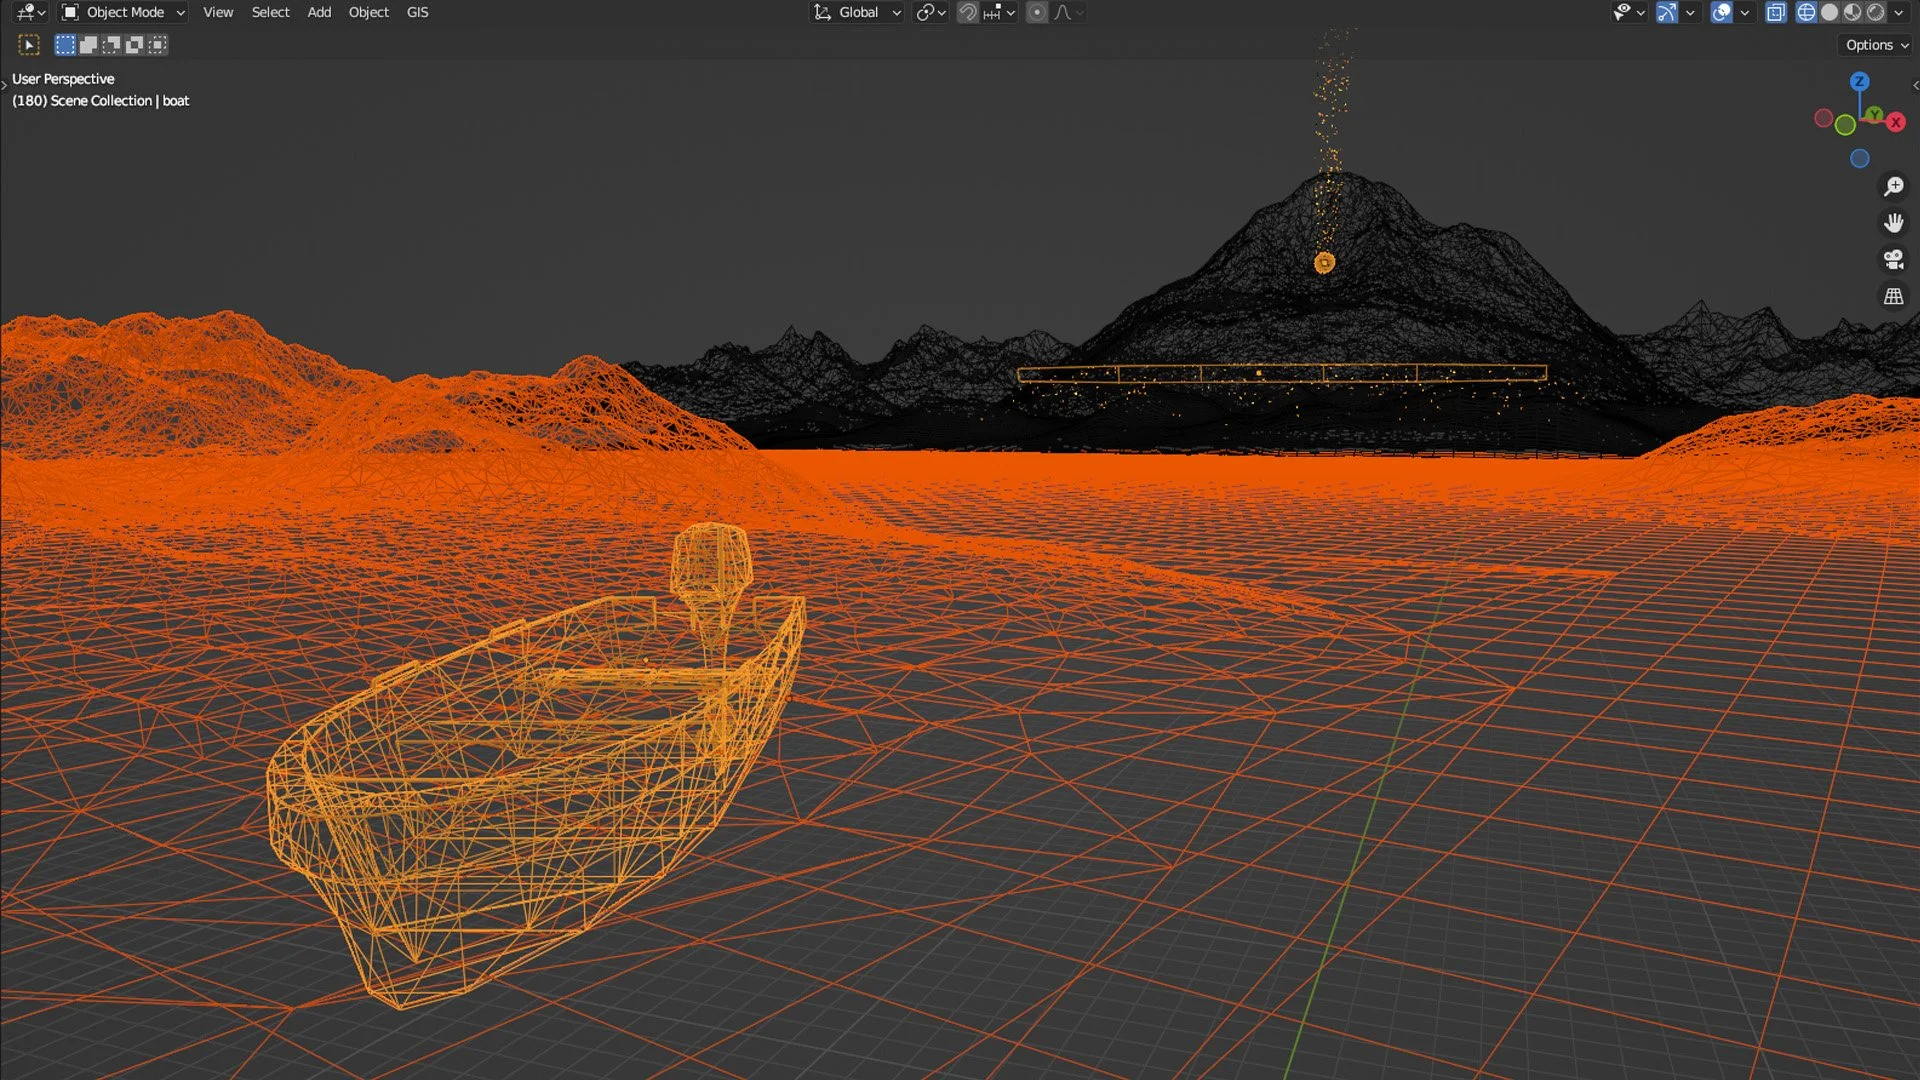Toggle X-ray display
The width and height of the screenshot is (1920, 1080).
tap(1775, 13)
